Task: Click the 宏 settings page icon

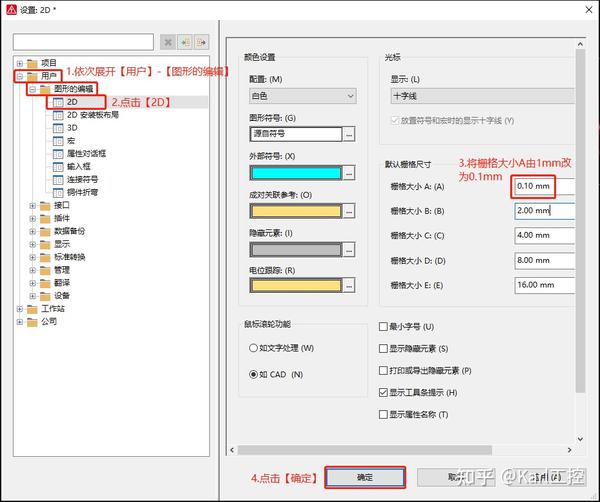Action: pyautogui.click(x=58, y=141)
